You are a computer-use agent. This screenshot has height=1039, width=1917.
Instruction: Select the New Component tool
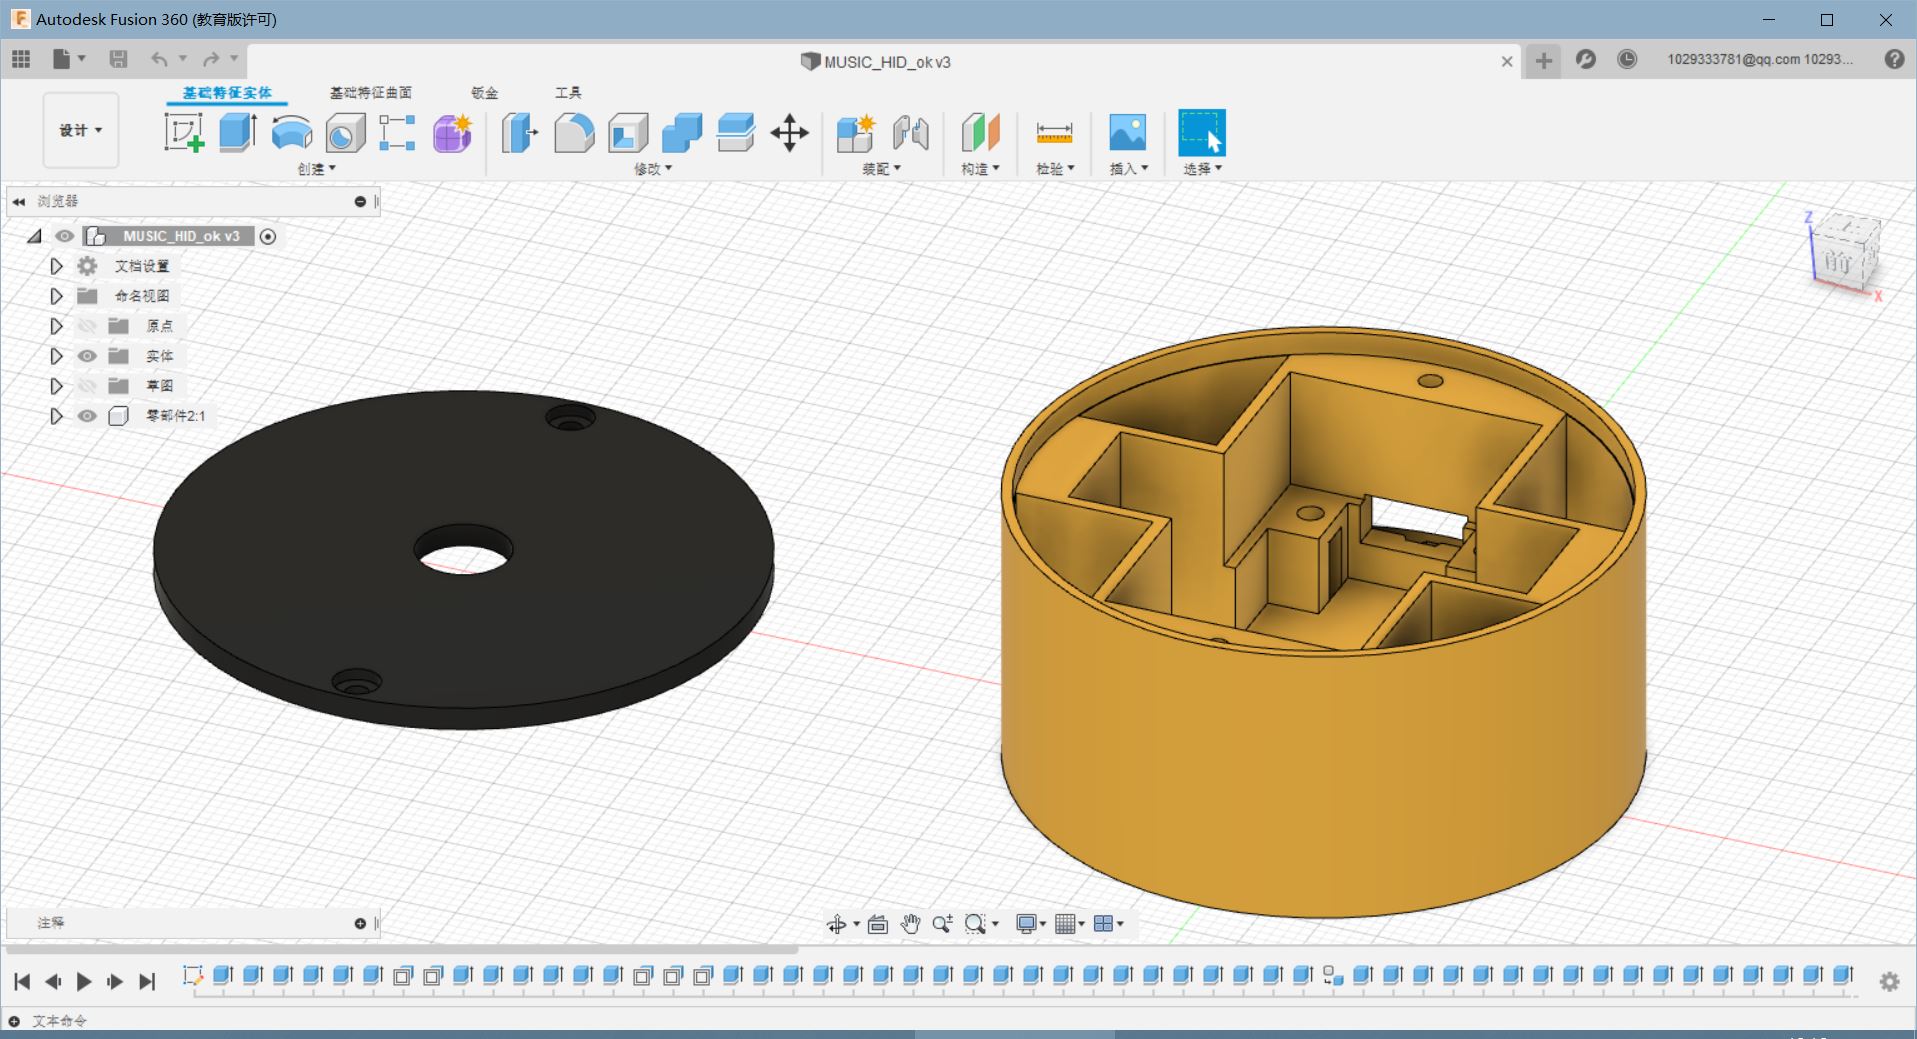point(856,132)
